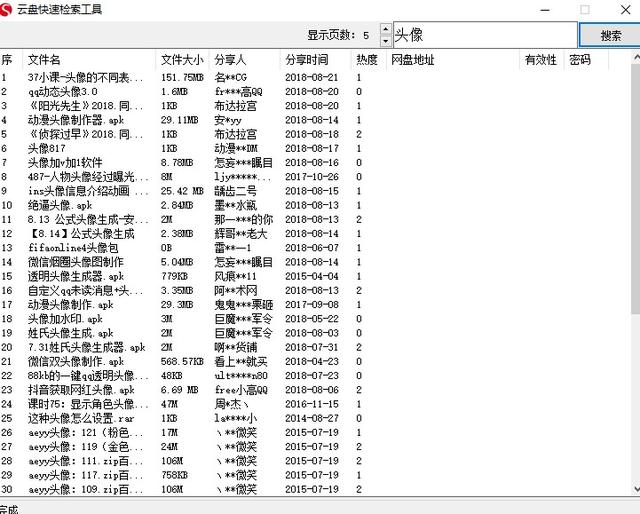
Task: Click the 网盘地址 column header
Action: (453, 60)
